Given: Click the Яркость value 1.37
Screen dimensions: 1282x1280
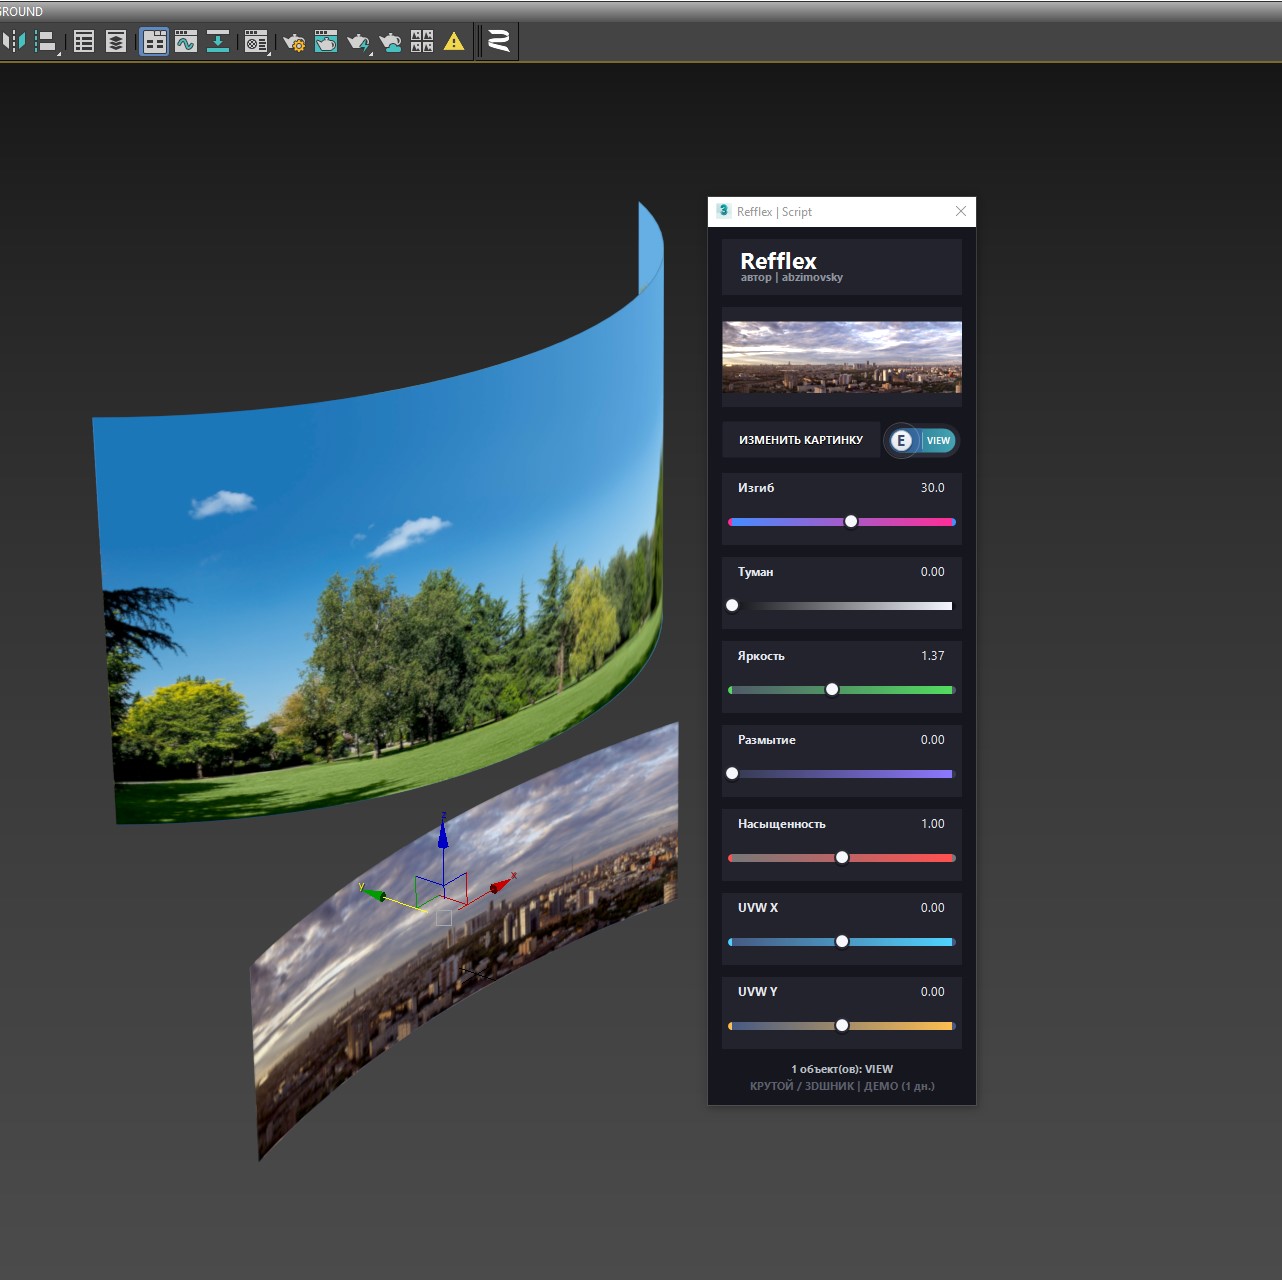Looking at the screenshot, I should pos(932,656).
